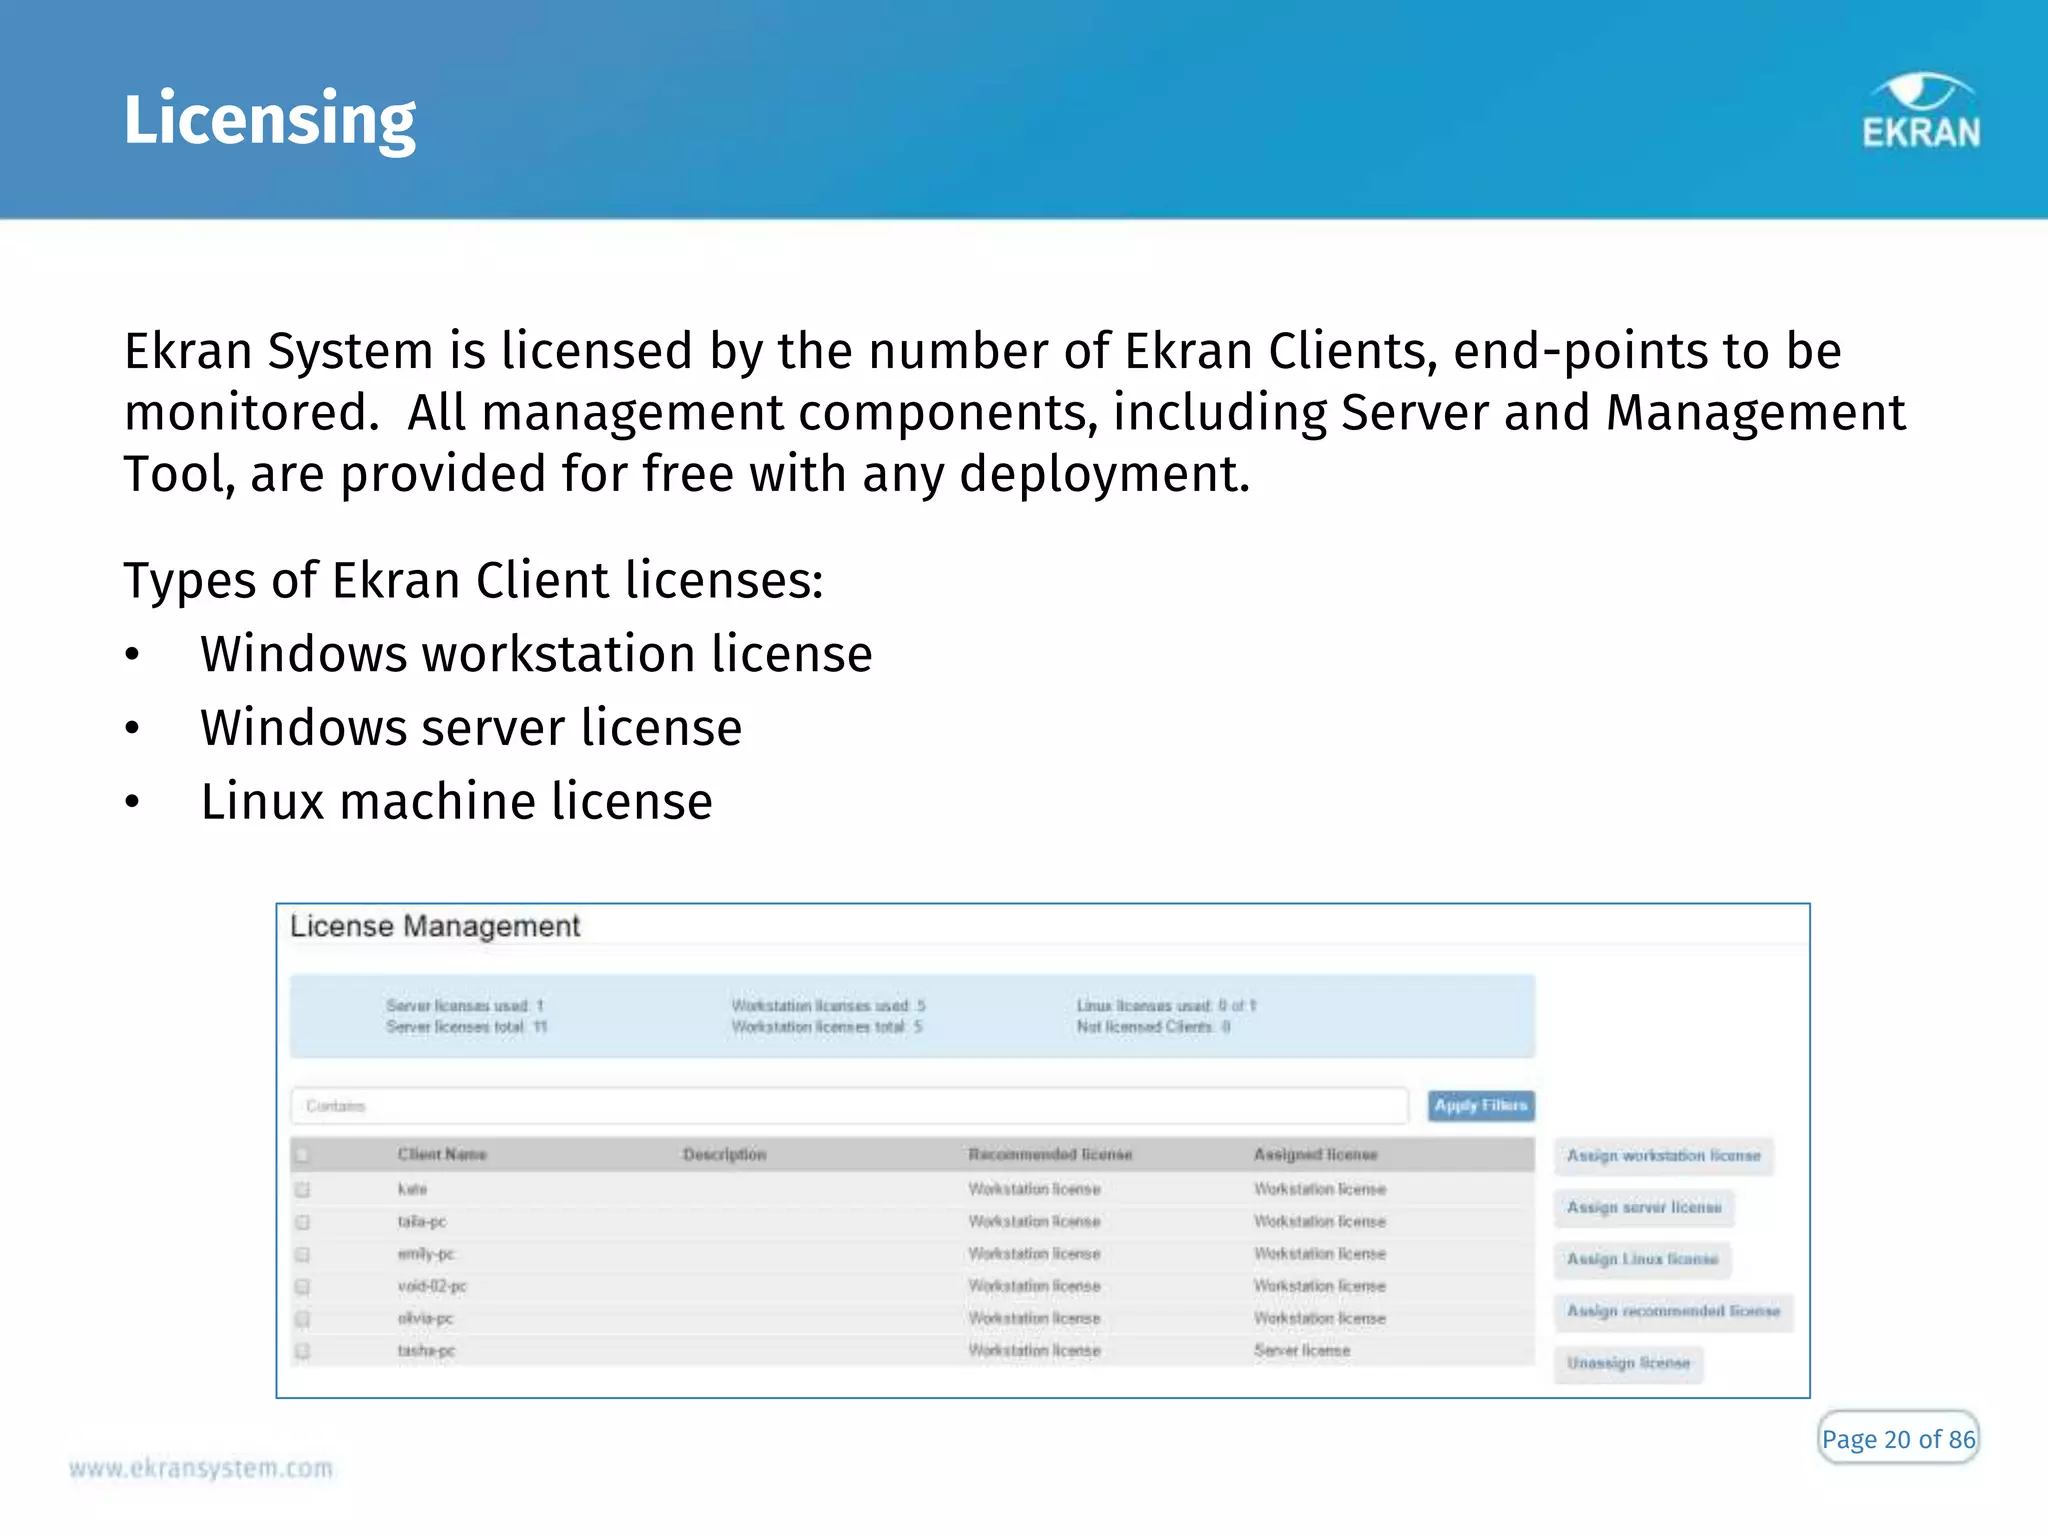Click the Windows workstation license bullet
Screen dimensions: 2048x1536
point(536,654)
